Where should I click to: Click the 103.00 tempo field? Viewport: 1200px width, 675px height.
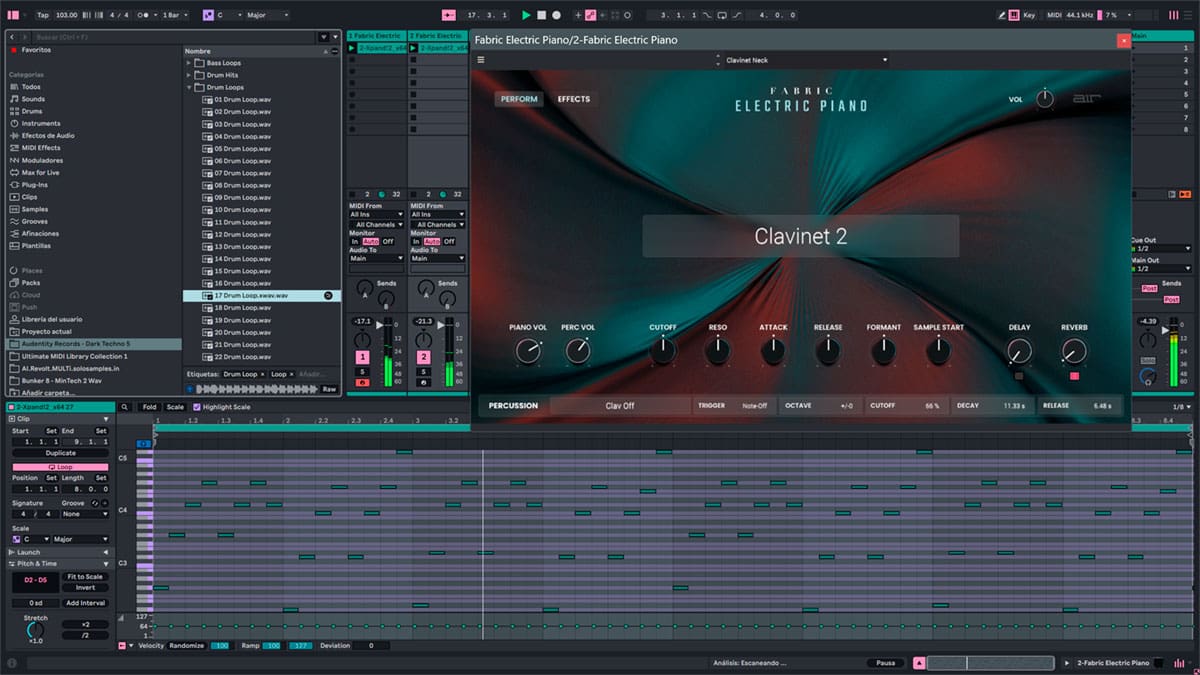(67, 15)
